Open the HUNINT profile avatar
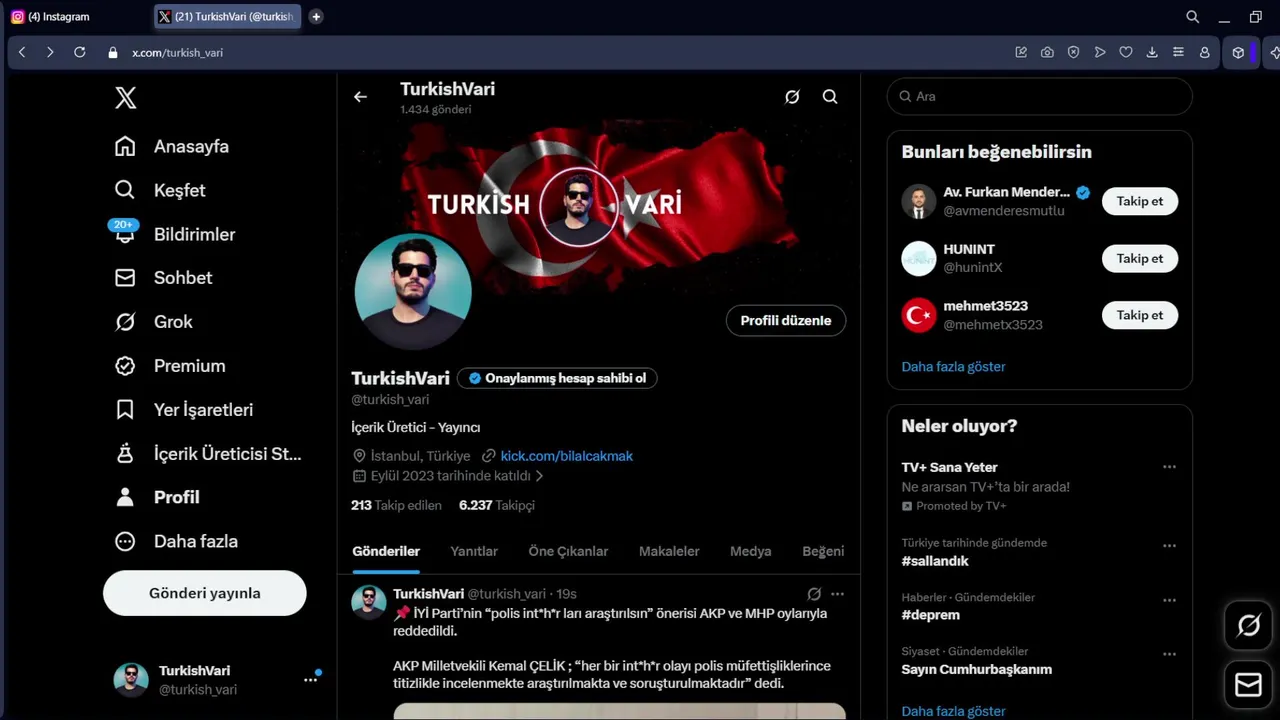Screen dimensions: 1280x720 (x=919, y=258)
